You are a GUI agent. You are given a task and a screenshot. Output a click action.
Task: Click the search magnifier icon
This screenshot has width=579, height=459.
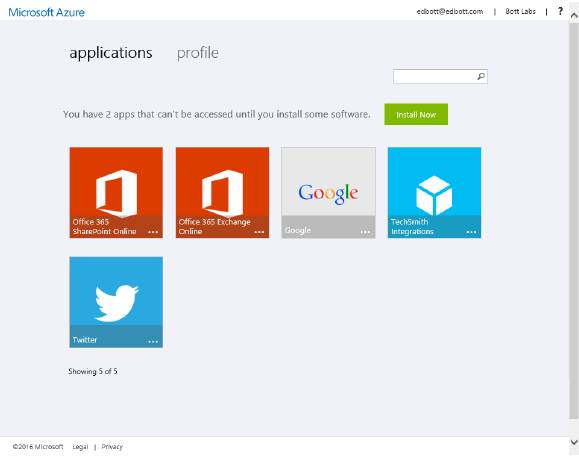[x=481, y=76]
